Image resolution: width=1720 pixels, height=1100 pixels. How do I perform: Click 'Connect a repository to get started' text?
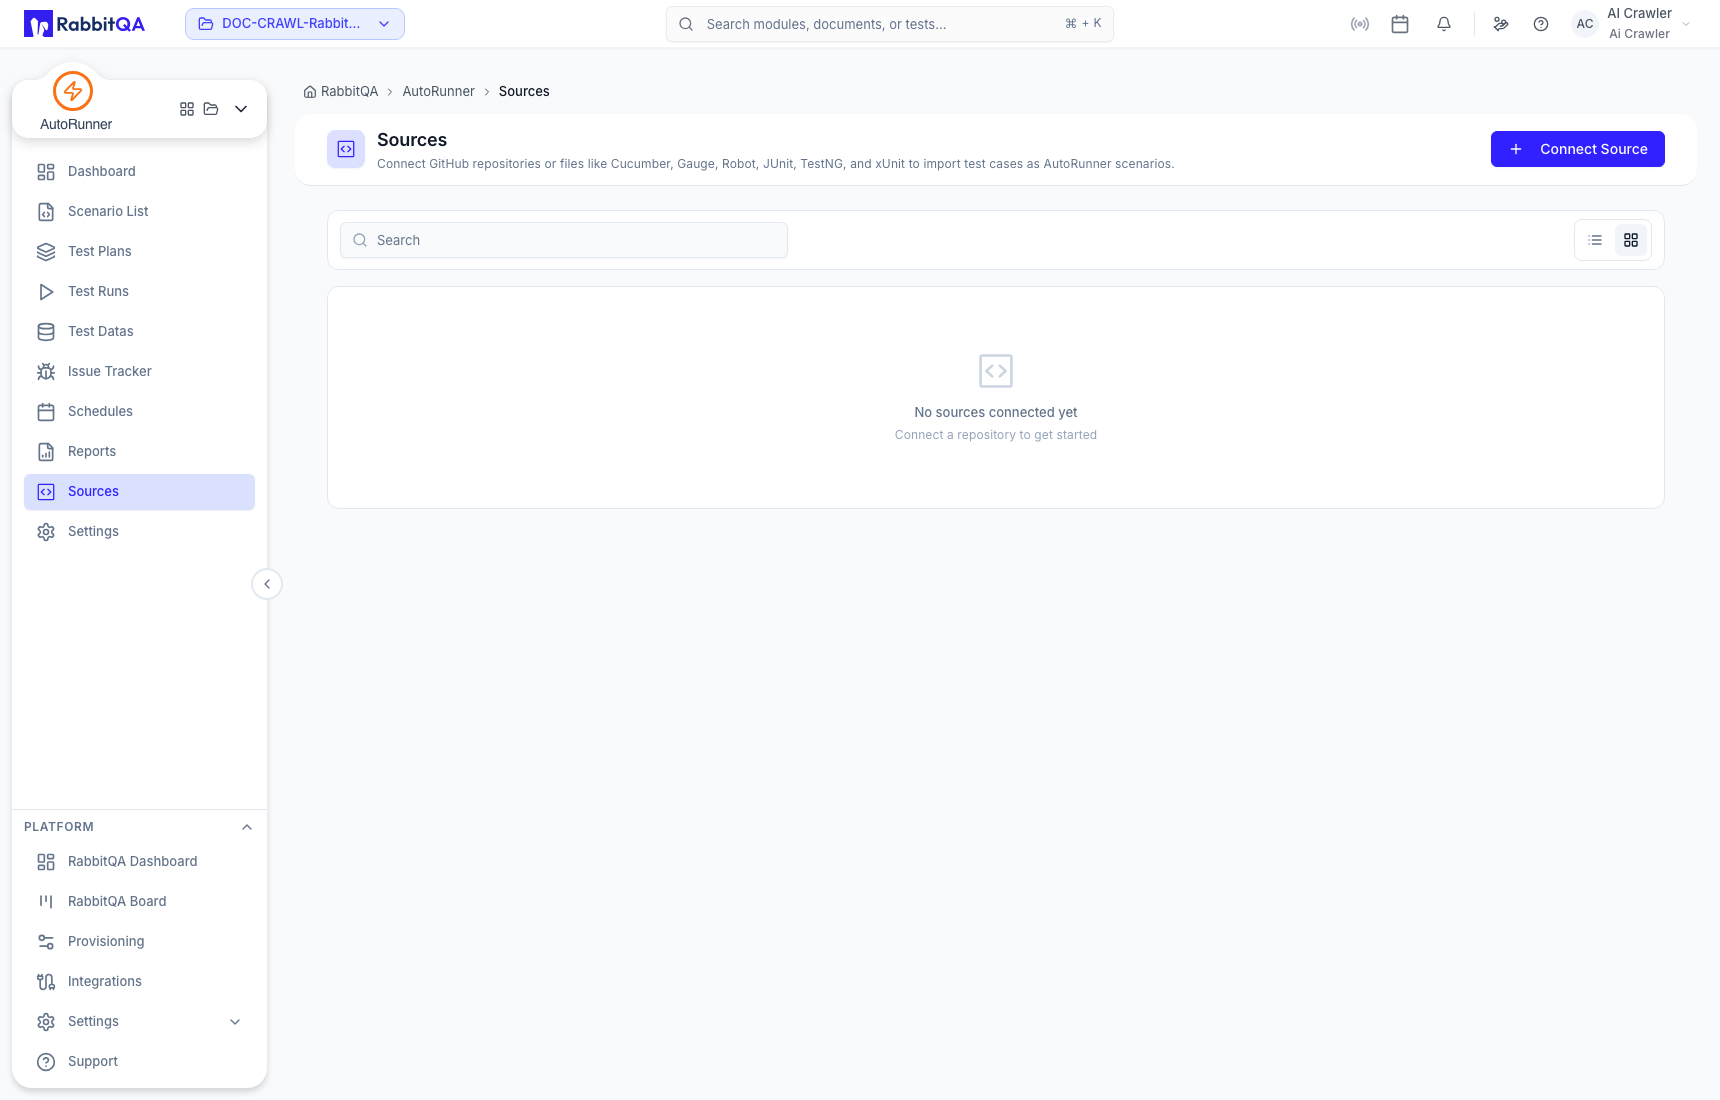pos(996,435)
